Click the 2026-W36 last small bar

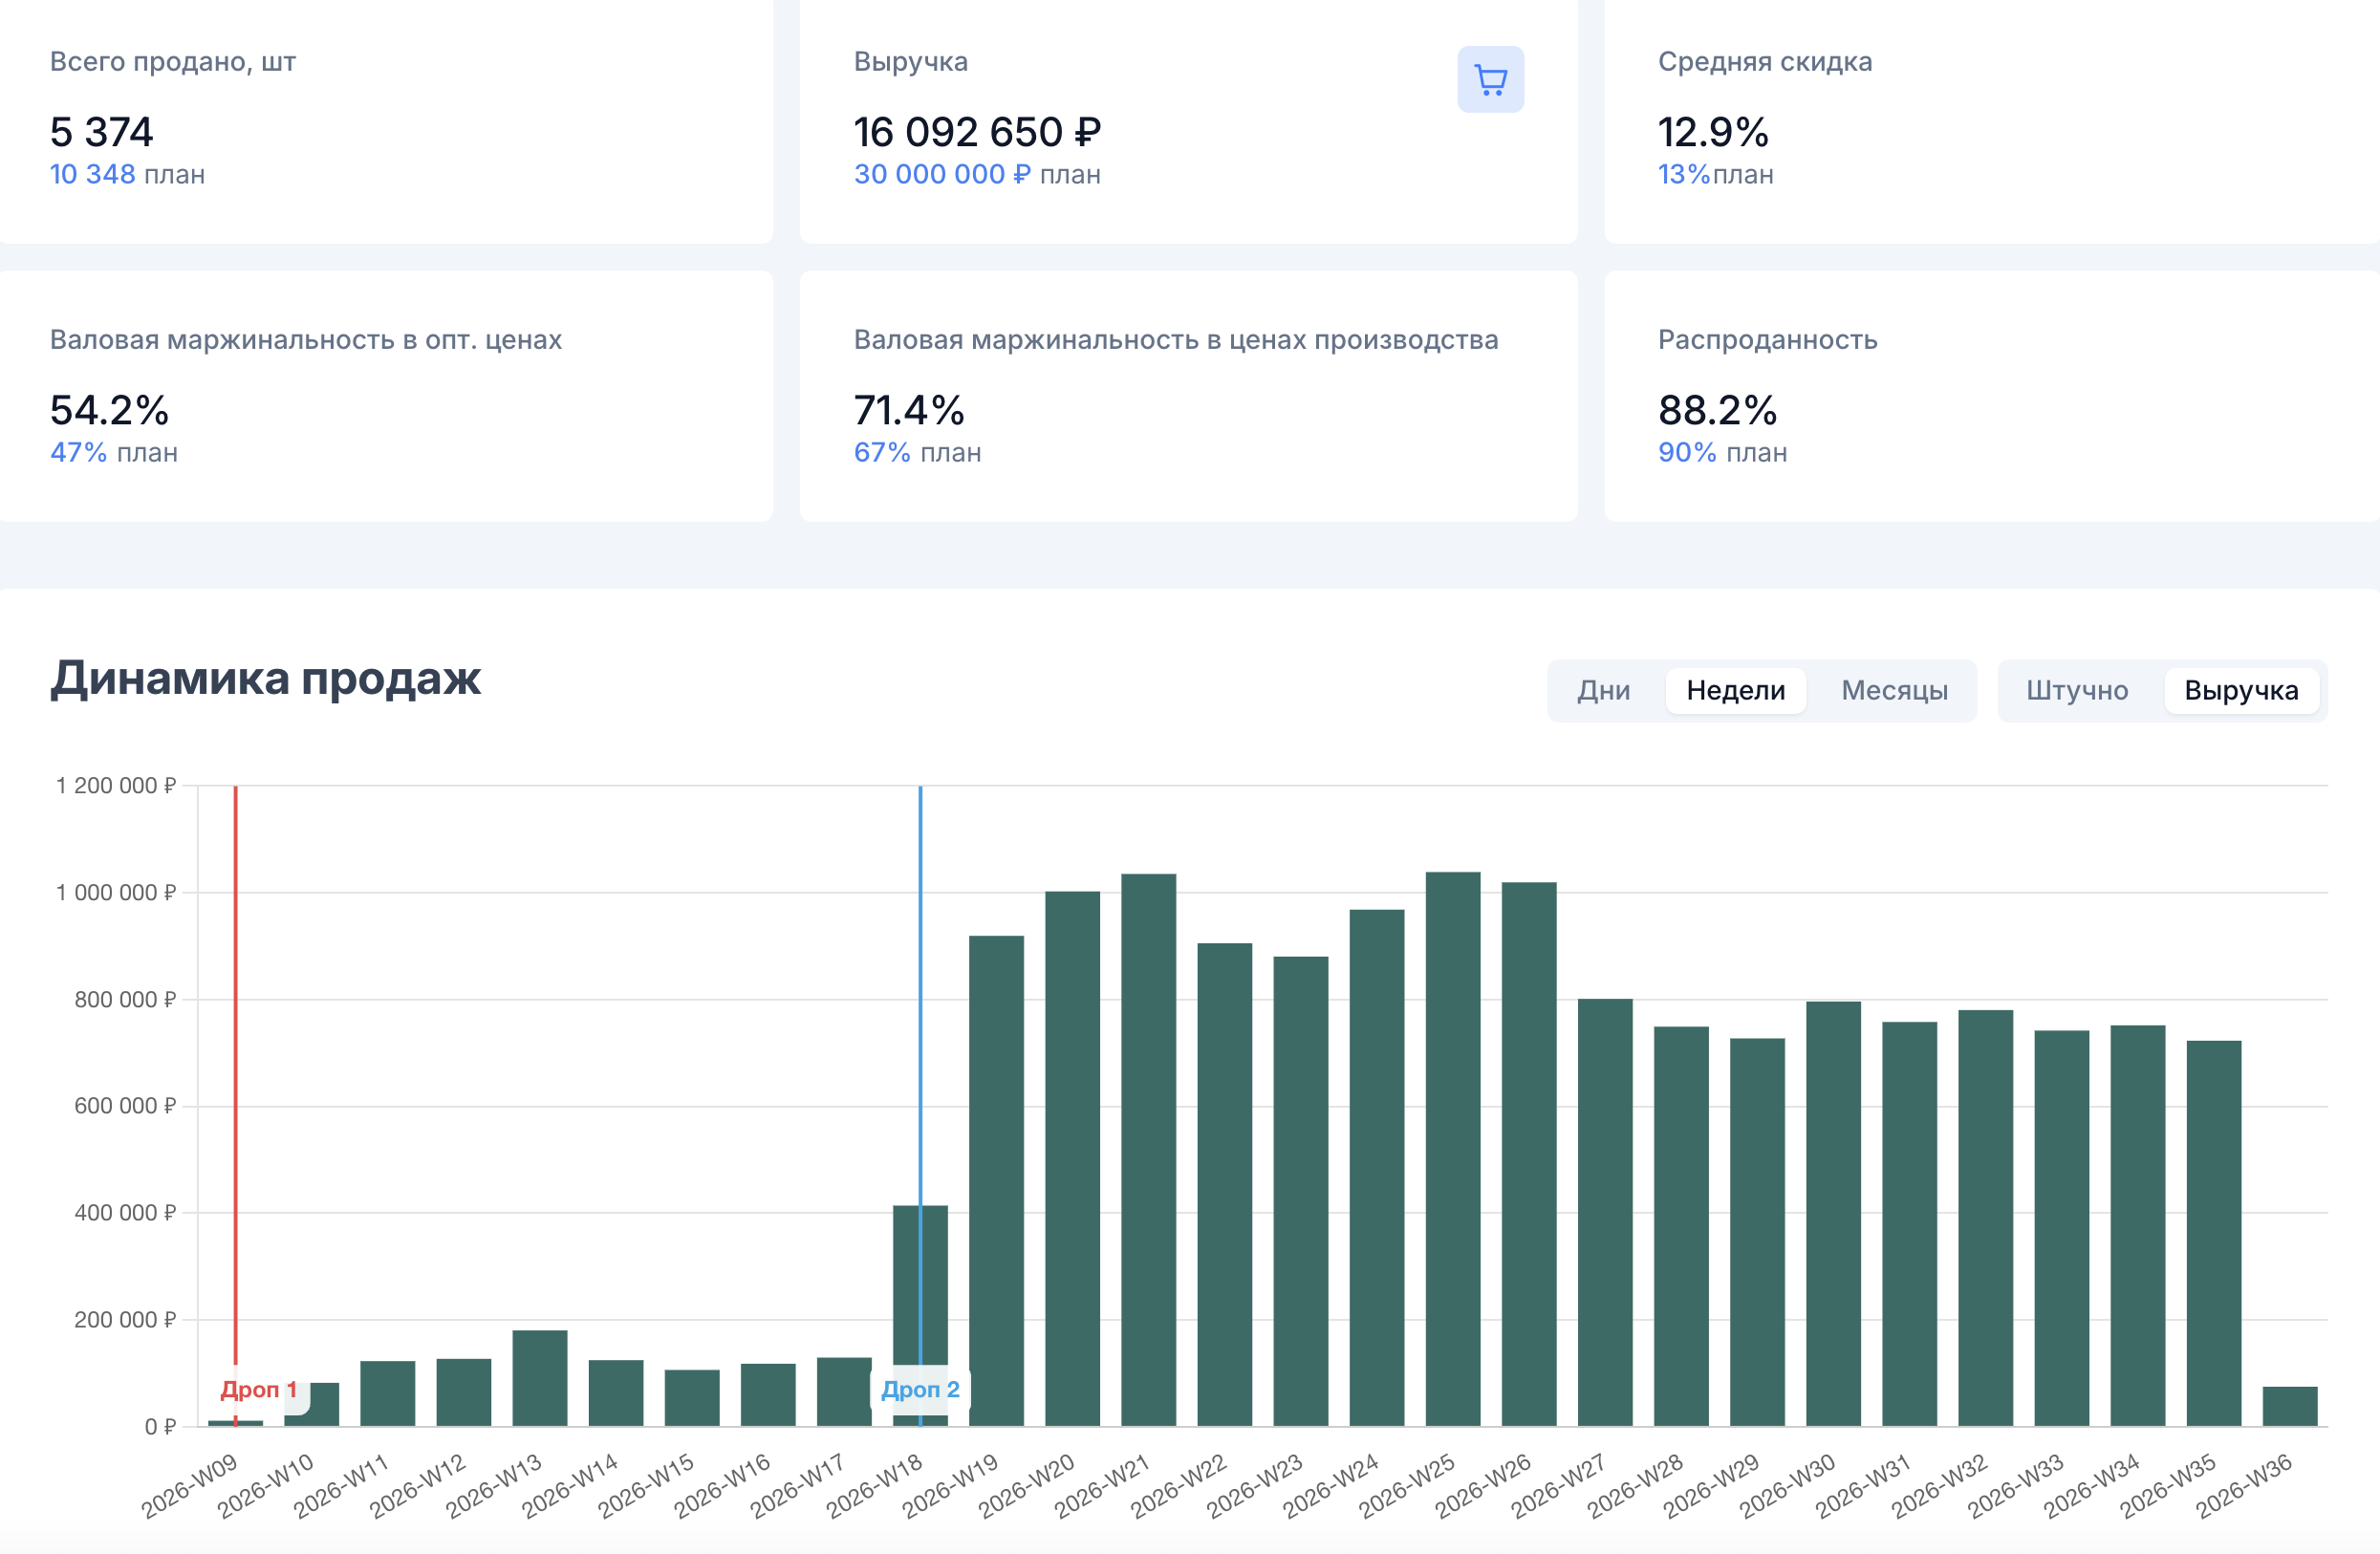pyautogui.click(x=2289, y=1406)
